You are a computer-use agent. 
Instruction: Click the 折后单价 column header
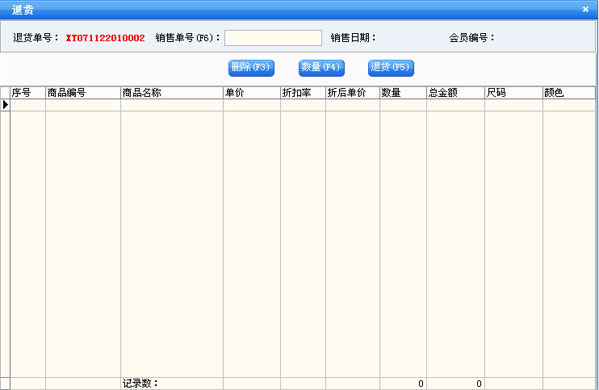(353, 93)
